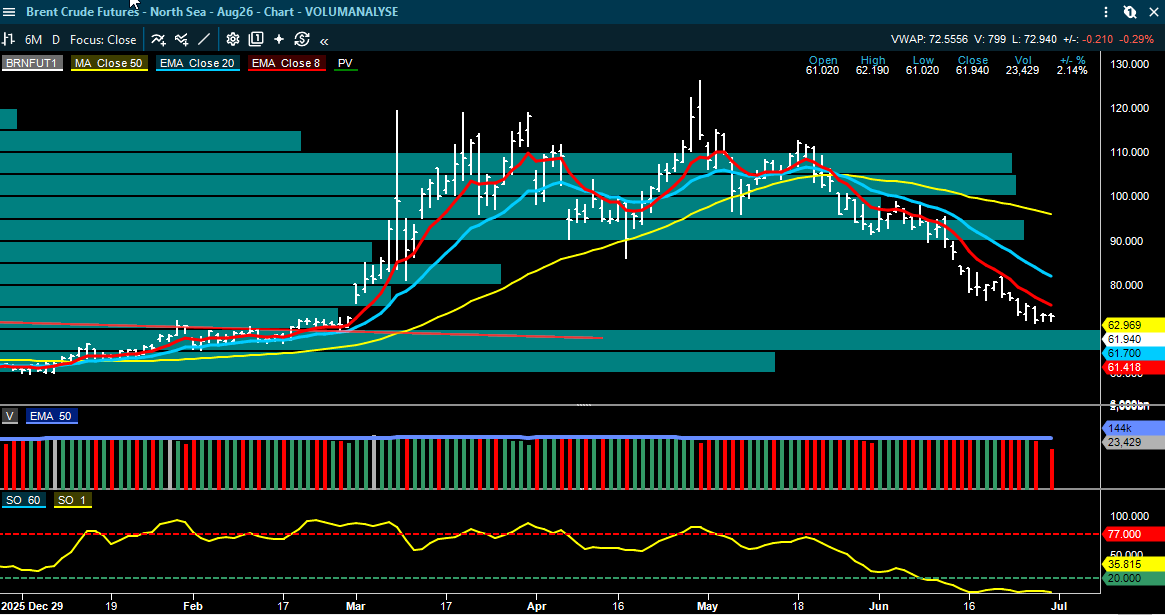Open chart settings gear
1165x615 pixels.
point(233,39)
